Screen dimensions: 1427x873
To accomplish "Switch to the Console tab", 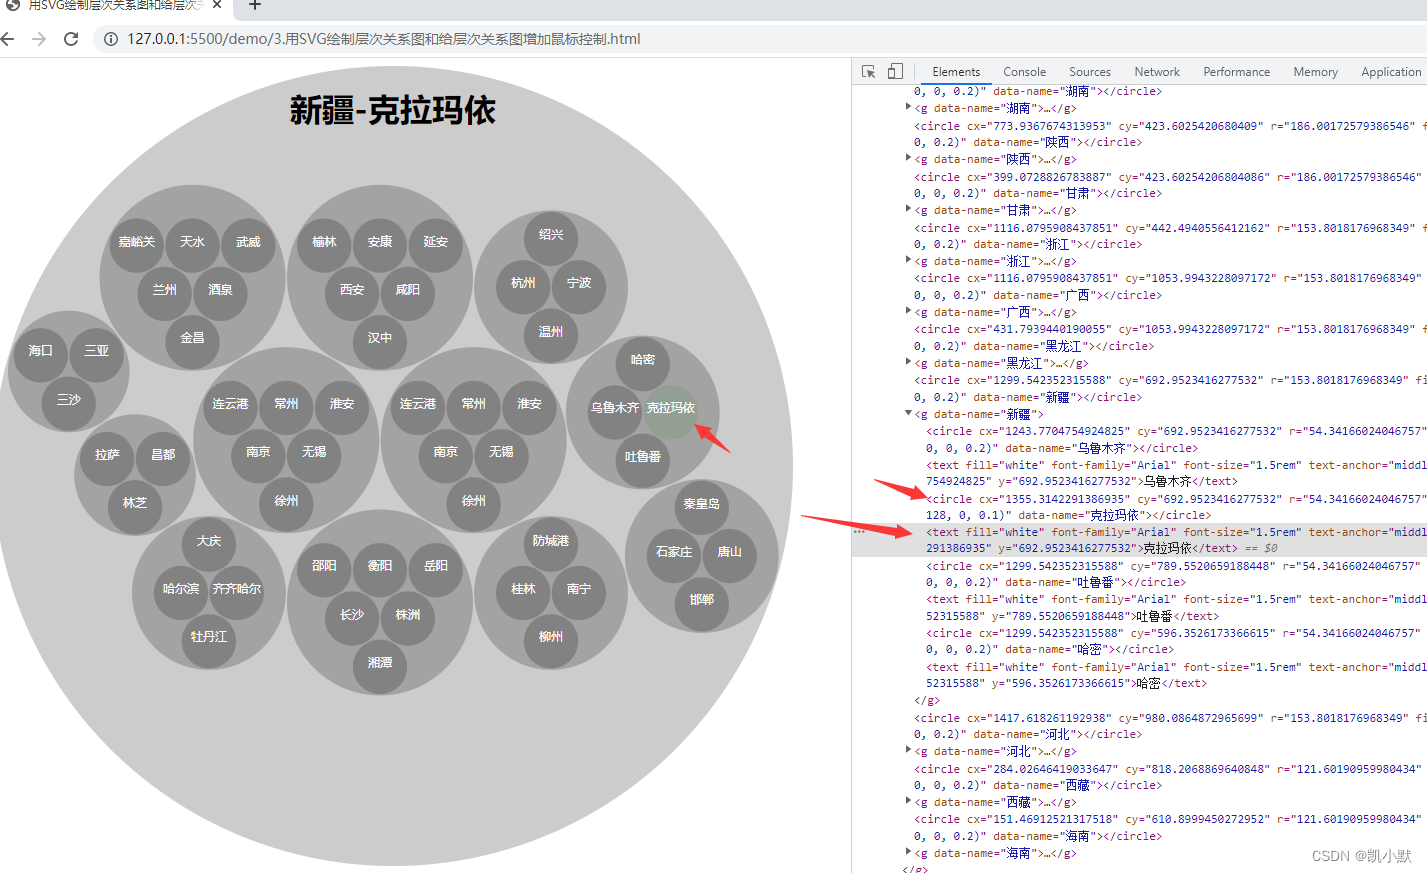I will pyautogui.click(x=1025, y=72).
